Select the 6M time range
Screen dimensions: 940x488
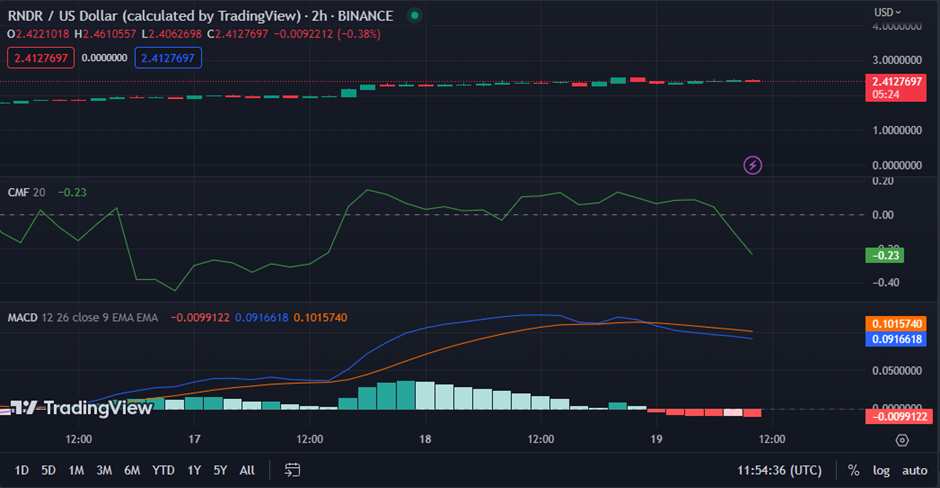pyautogui.click(x=132, y=471)
